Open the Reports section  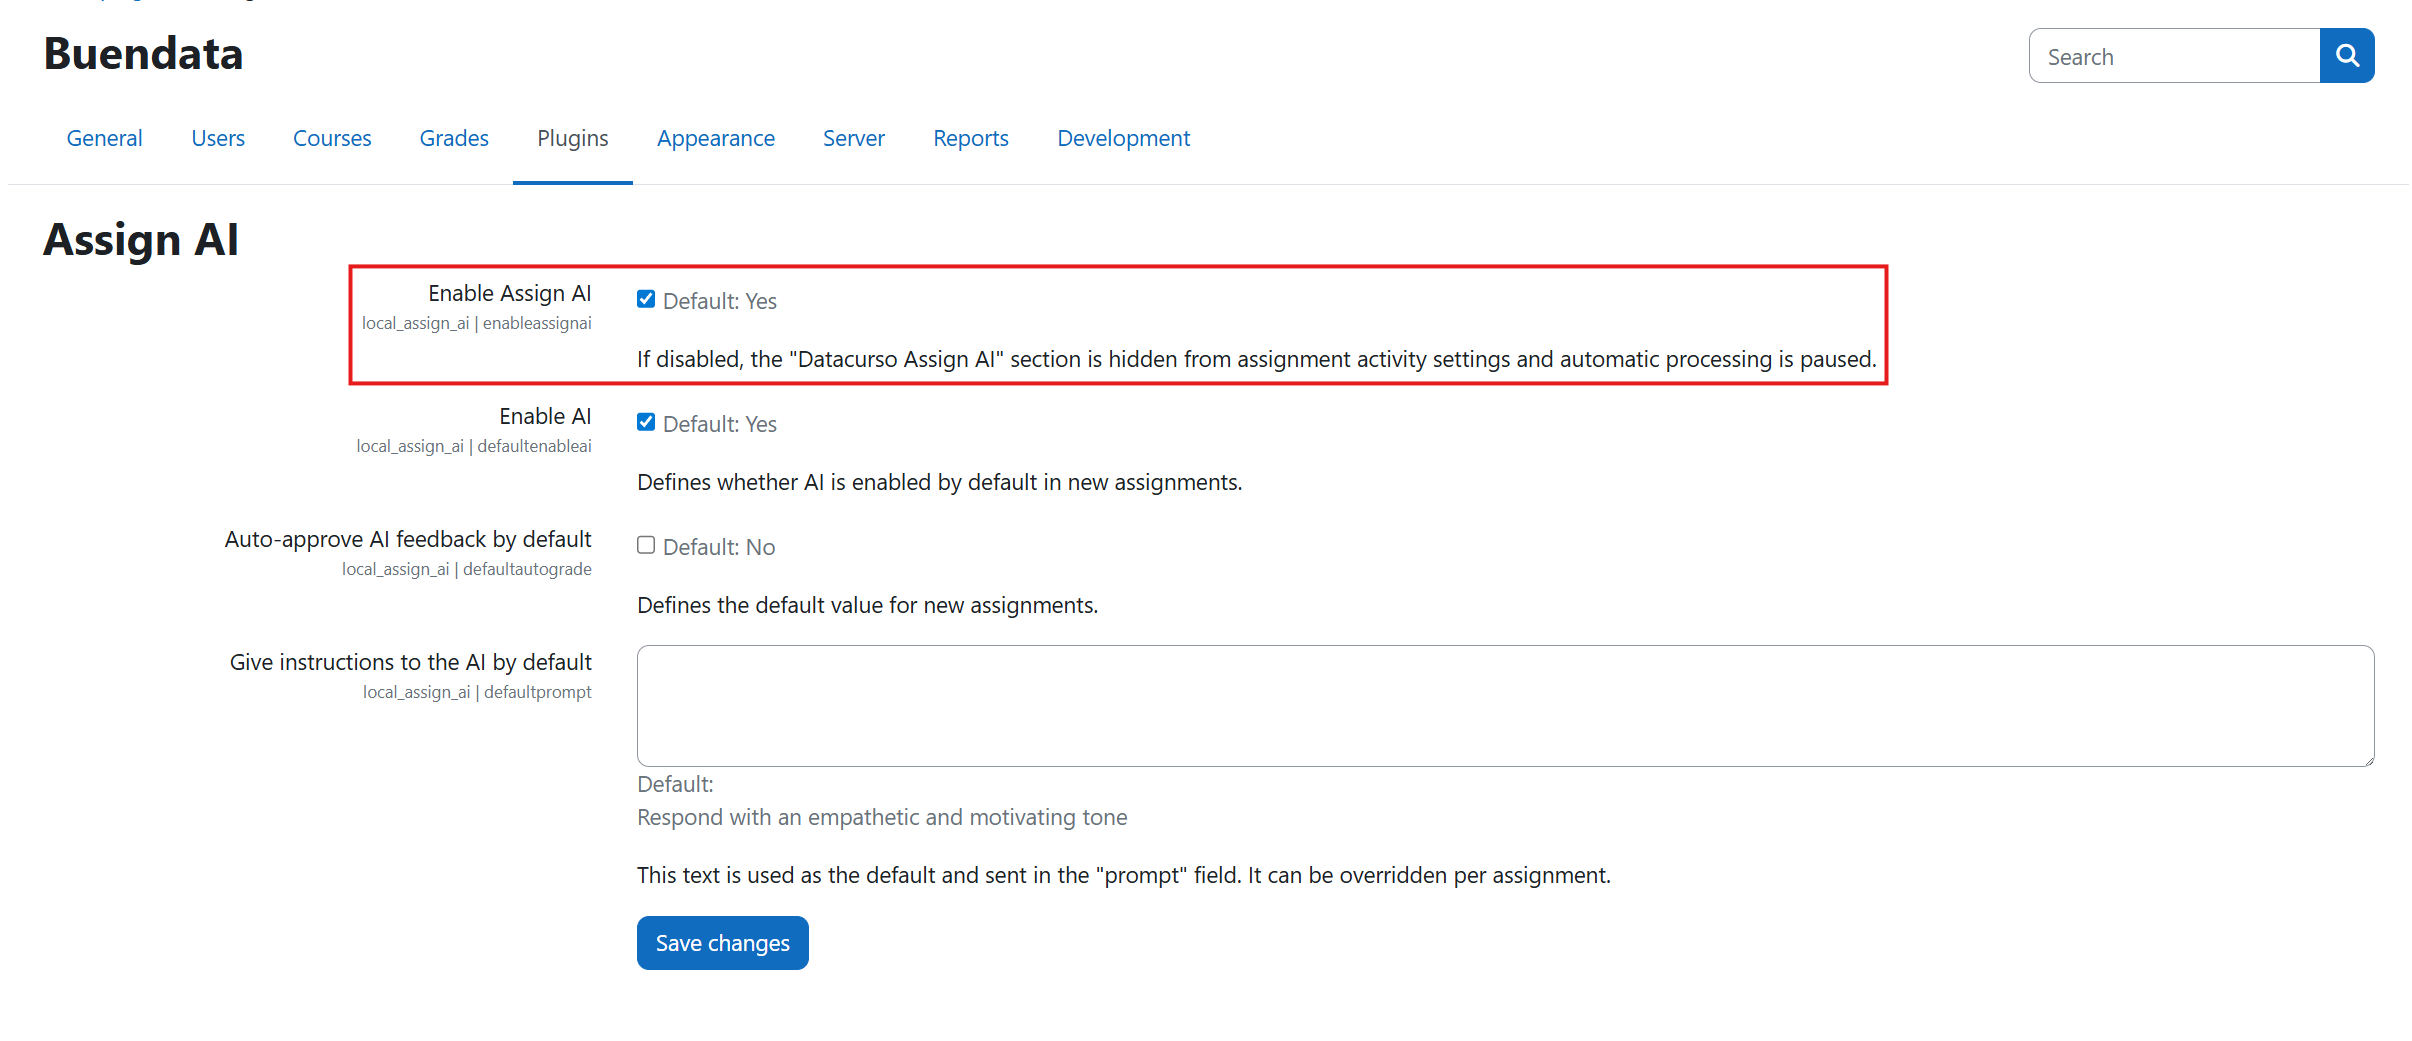coord(970,138)
